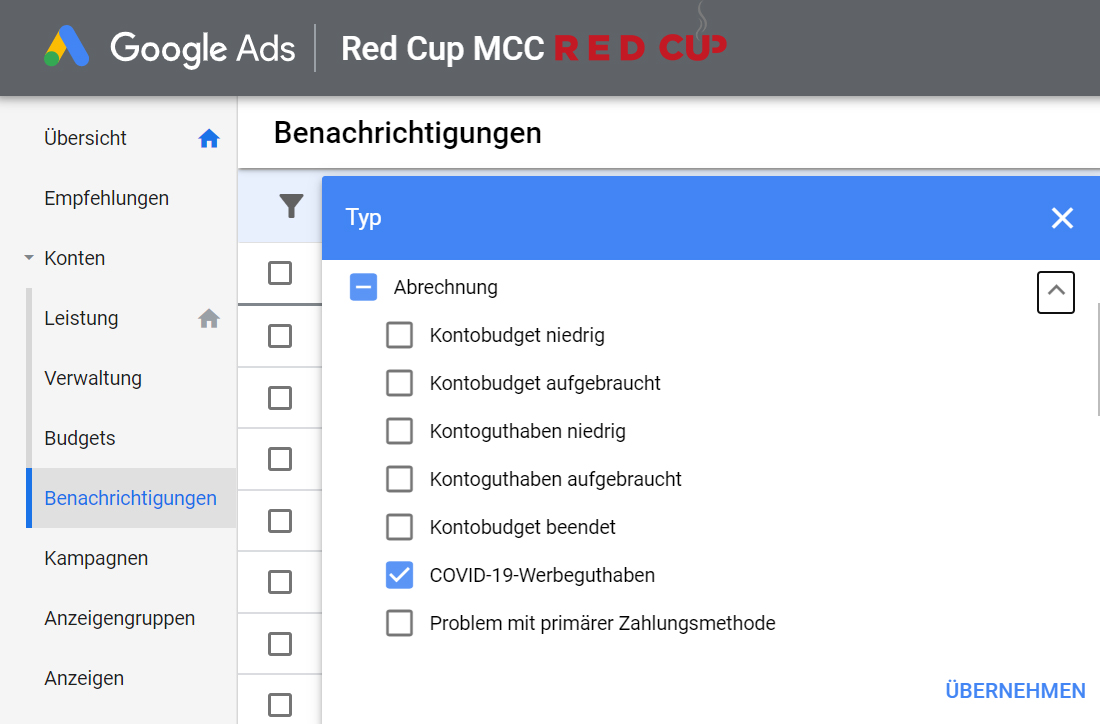Click the blue home icon beside Übersicht
The width and height of the screenshot is (1100, 724).
(x=209, y=139)
